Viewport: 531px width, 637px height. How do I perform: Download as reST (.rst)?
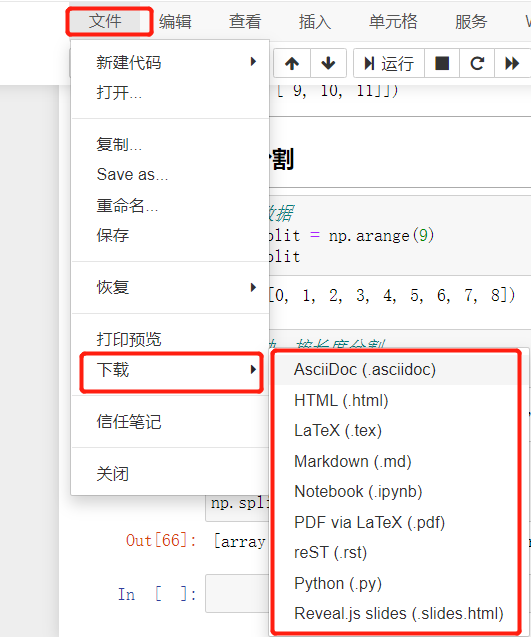pyautogui.click(x=399, y=552)
